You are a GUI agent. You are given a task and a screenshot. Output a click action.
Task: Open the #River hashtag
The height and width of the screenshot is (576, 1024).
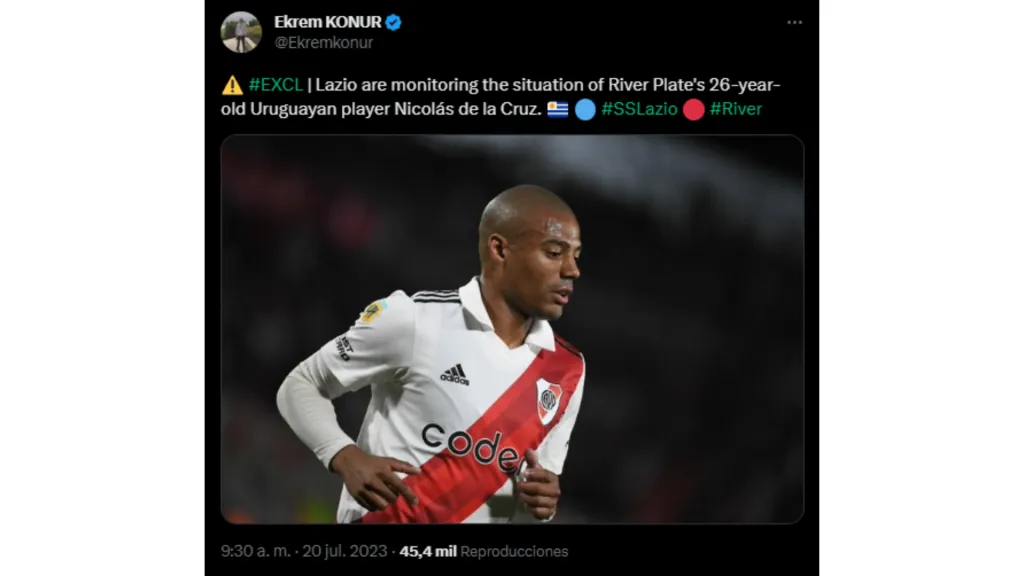tap(735, 109)
